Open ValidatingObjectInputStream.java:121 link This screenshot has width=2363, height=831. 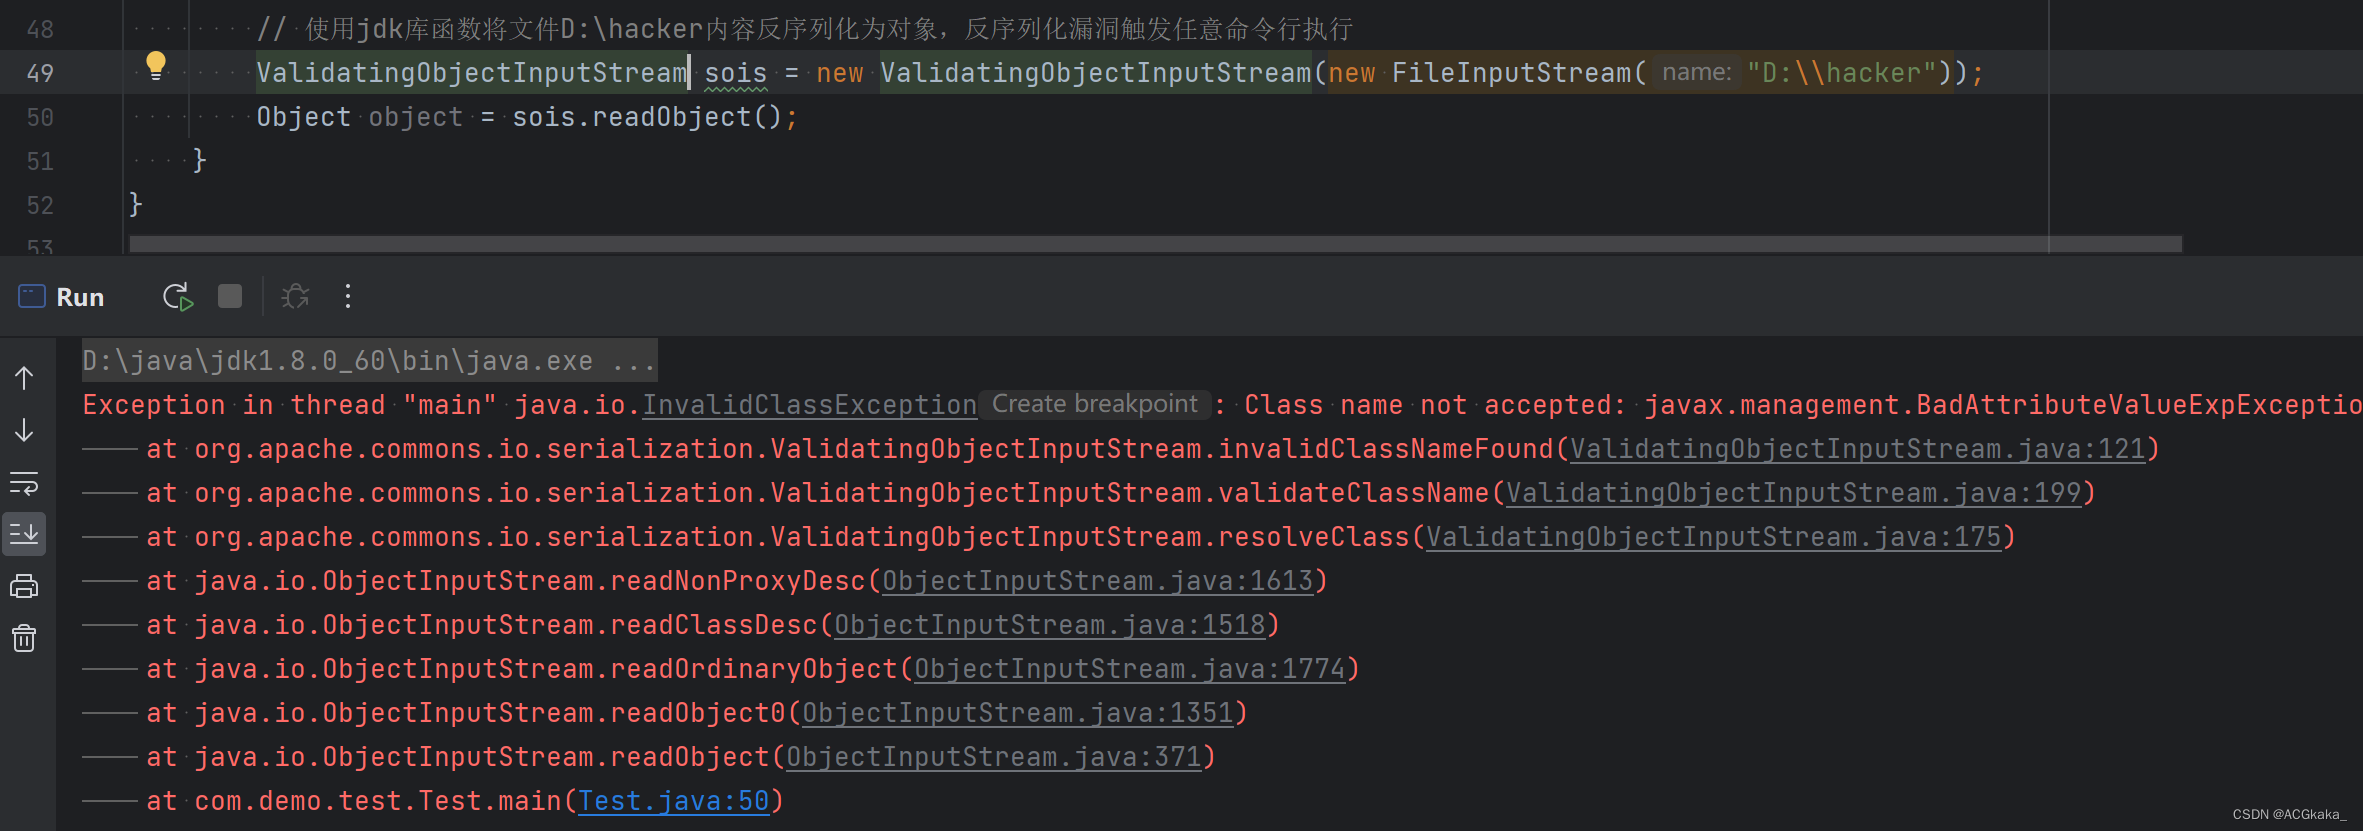(x=1858, y=449)
